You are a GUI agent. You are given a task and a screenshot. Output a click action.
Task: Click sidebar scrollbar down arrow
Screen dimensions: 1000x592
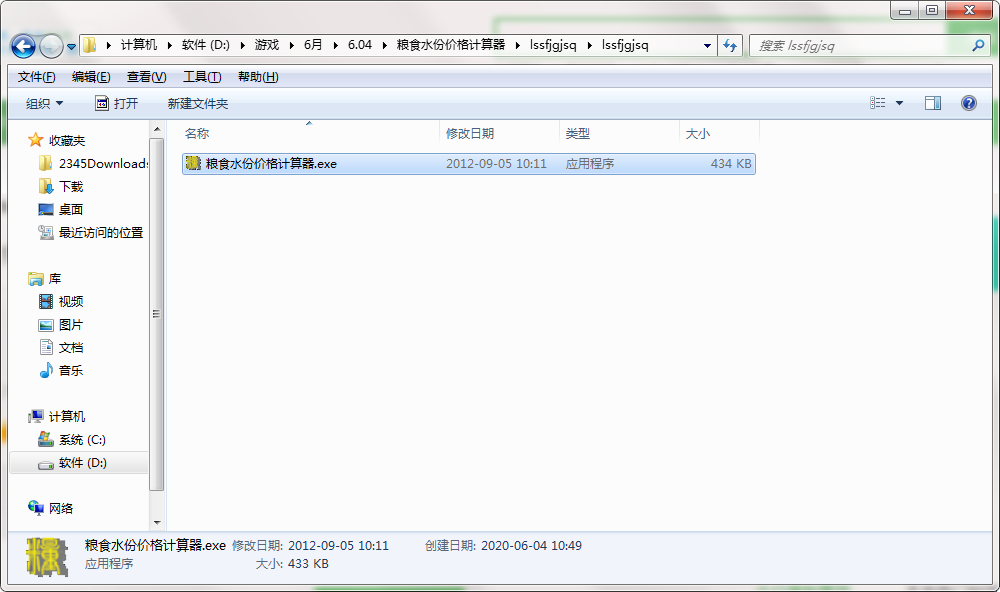click(x=157, y=522)
